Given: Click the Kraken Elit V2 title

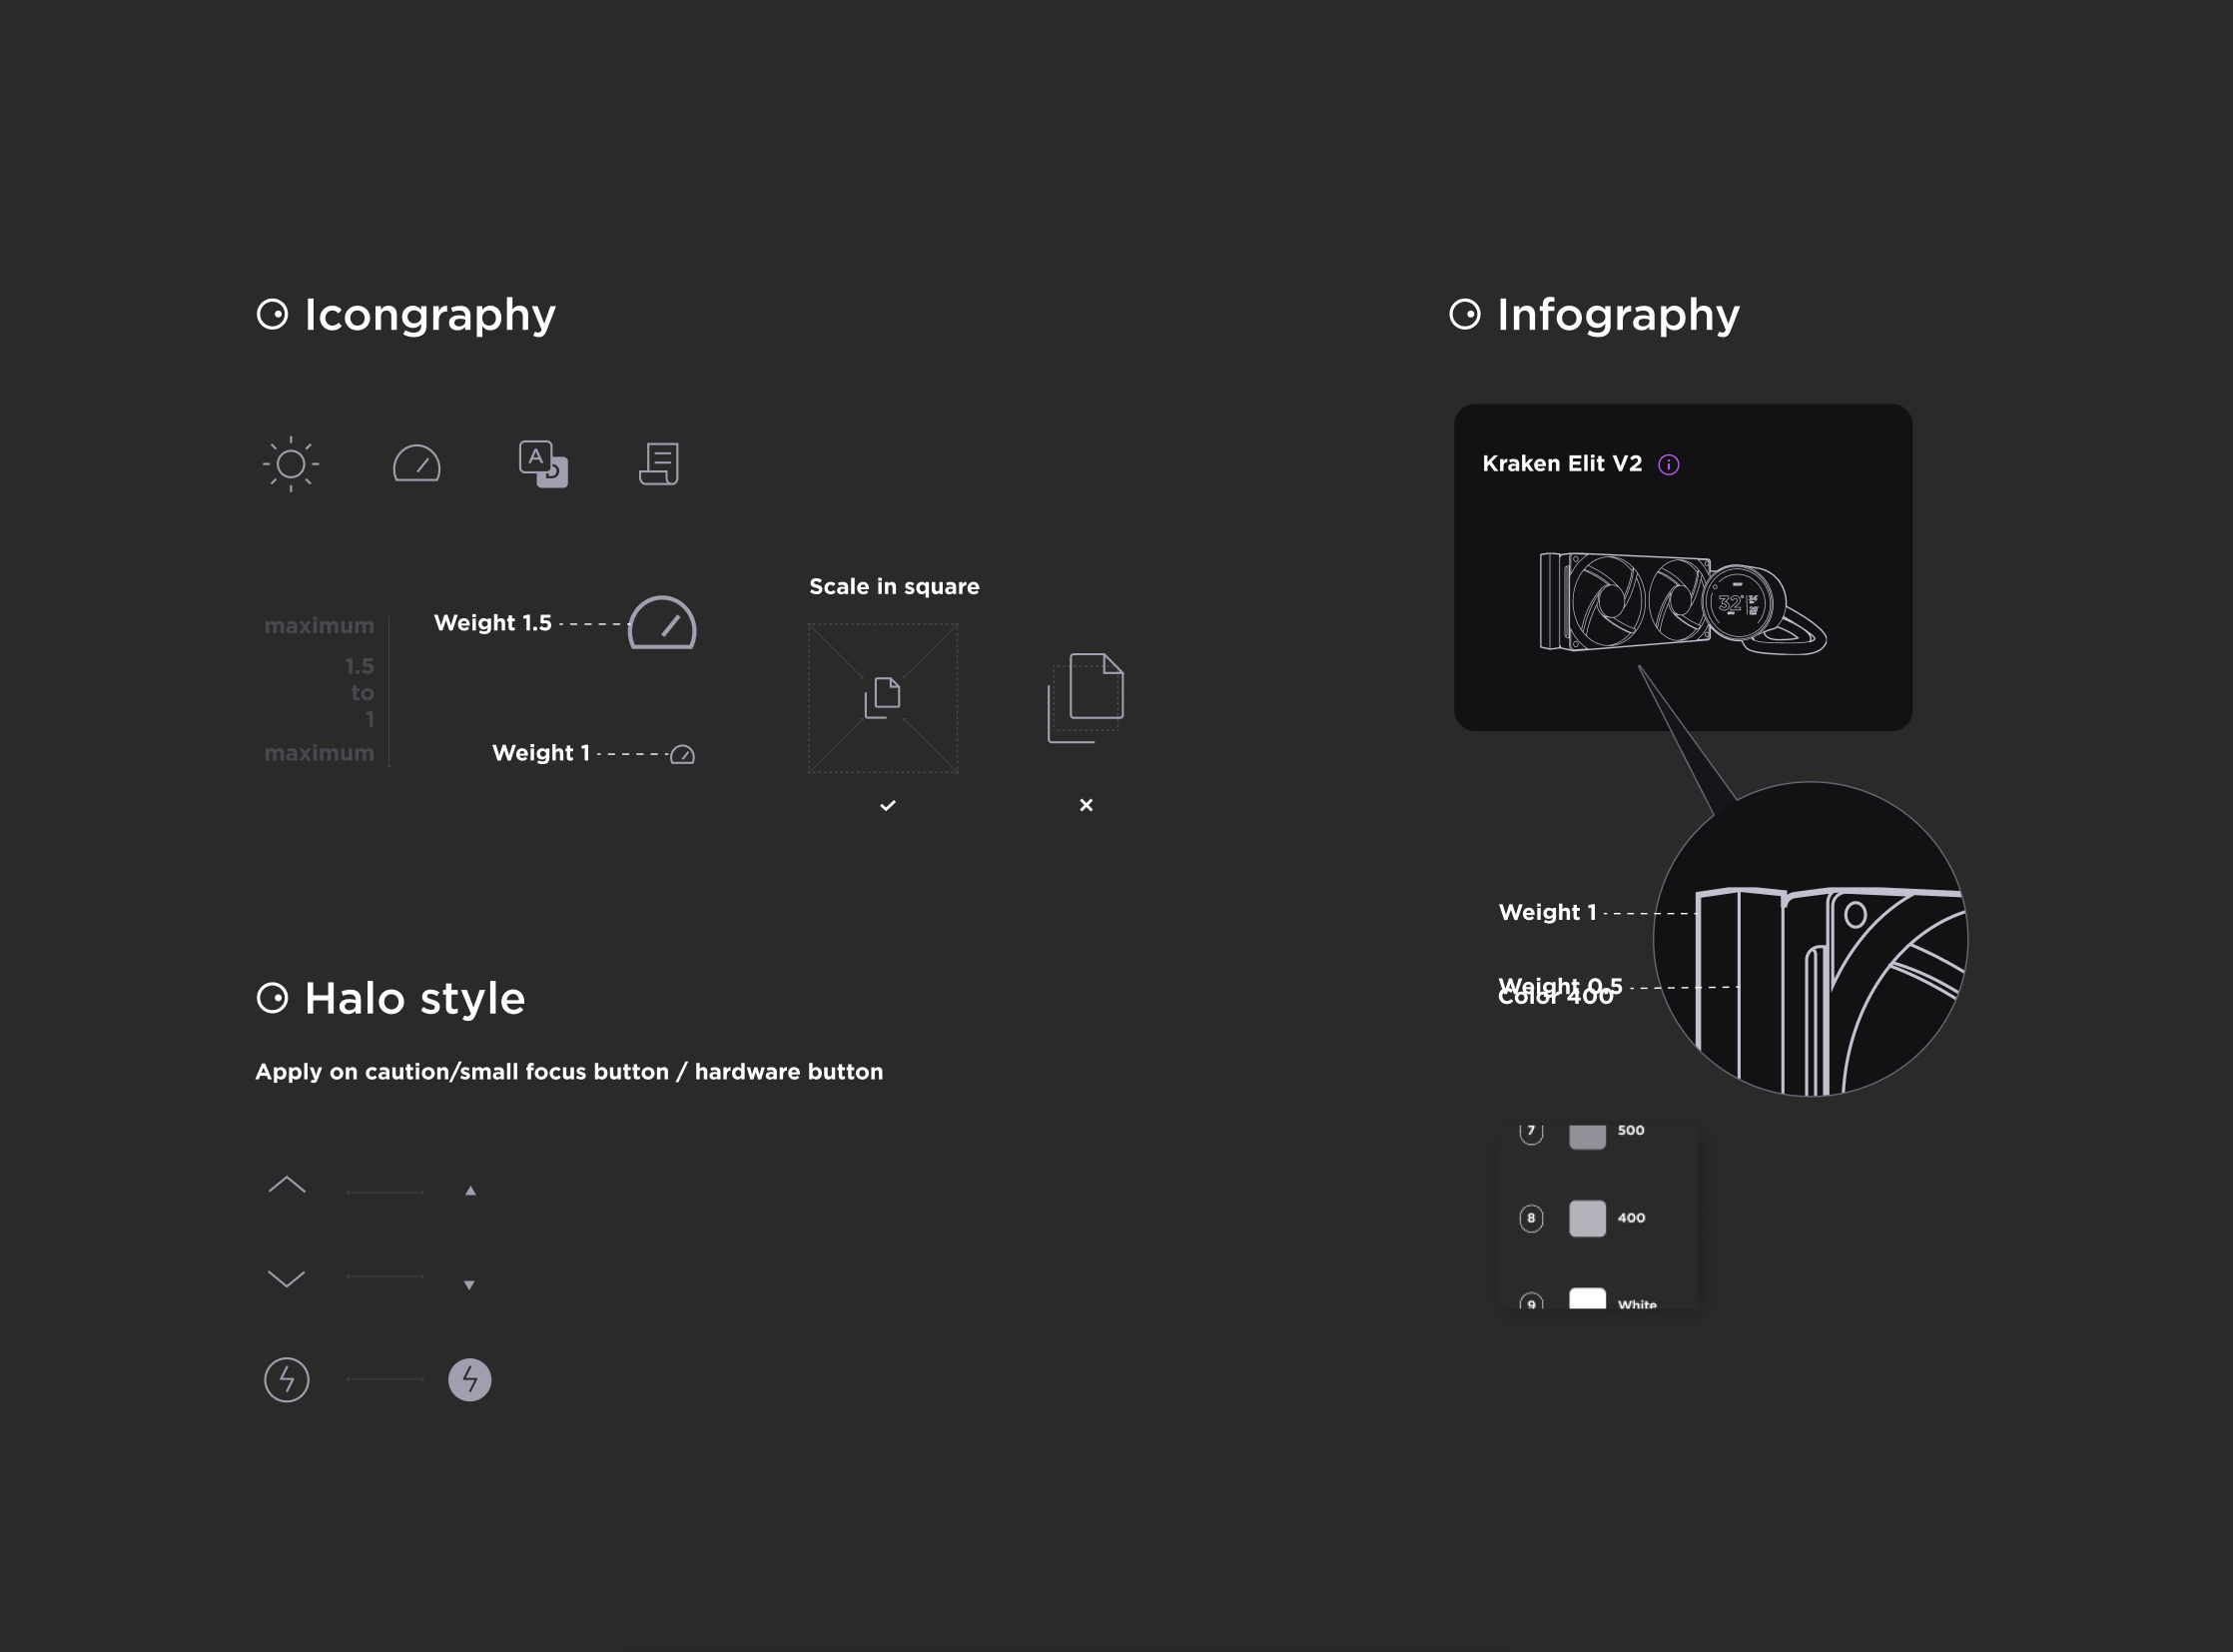Looking at the screenshot, I should click(x=1561, y=464).
